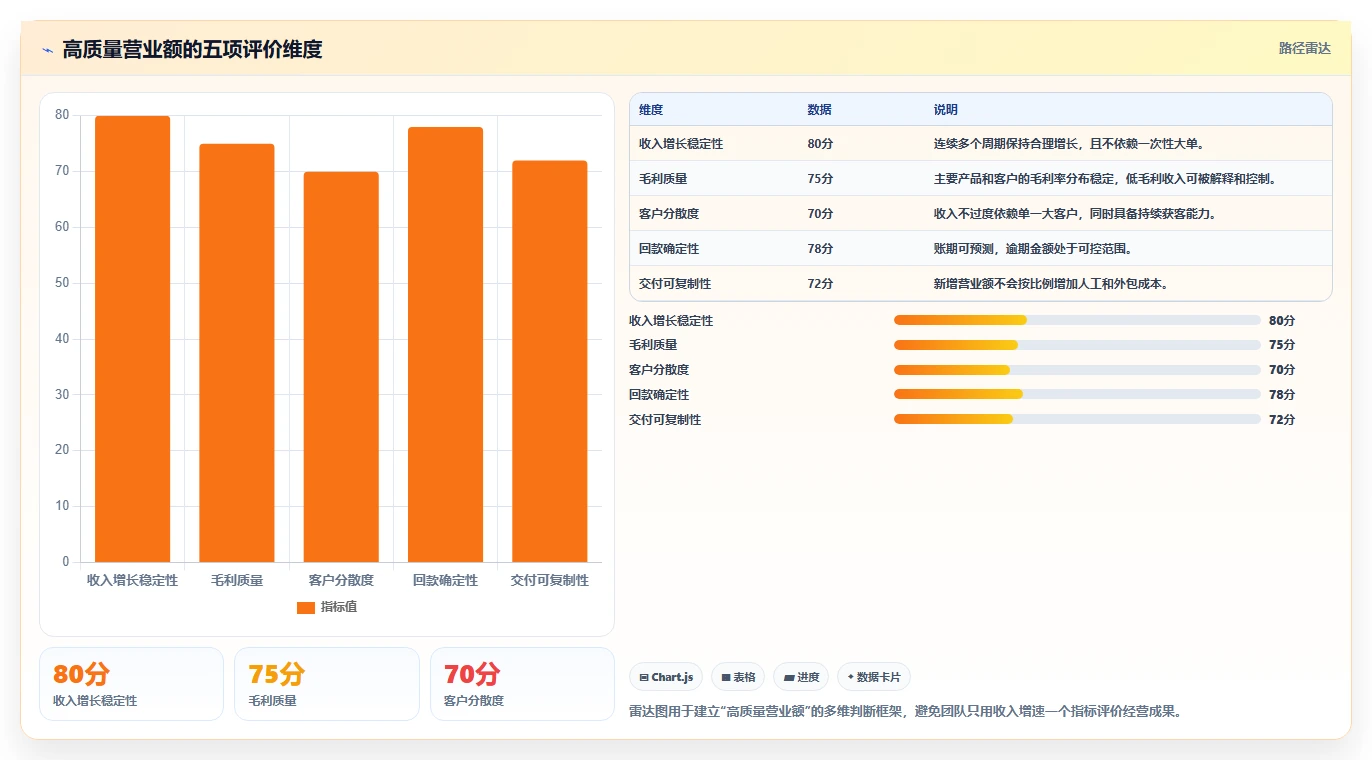Viewport: 1372px width, 760px height.
Task: Click the 75分 cell in the table
Action: (x=820, y=179)
